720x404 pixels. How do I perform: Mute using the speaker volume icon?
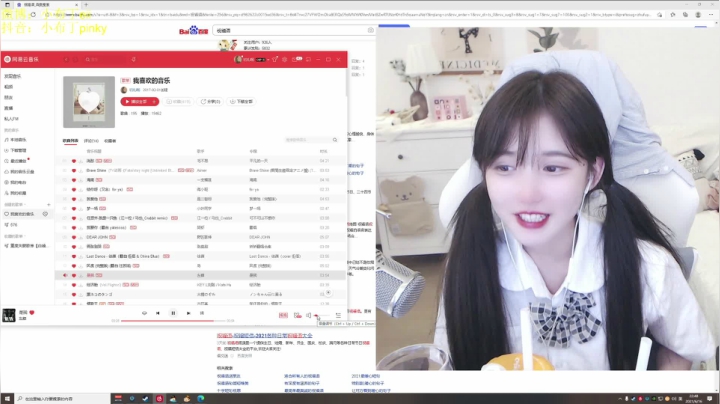pos(309,315)
